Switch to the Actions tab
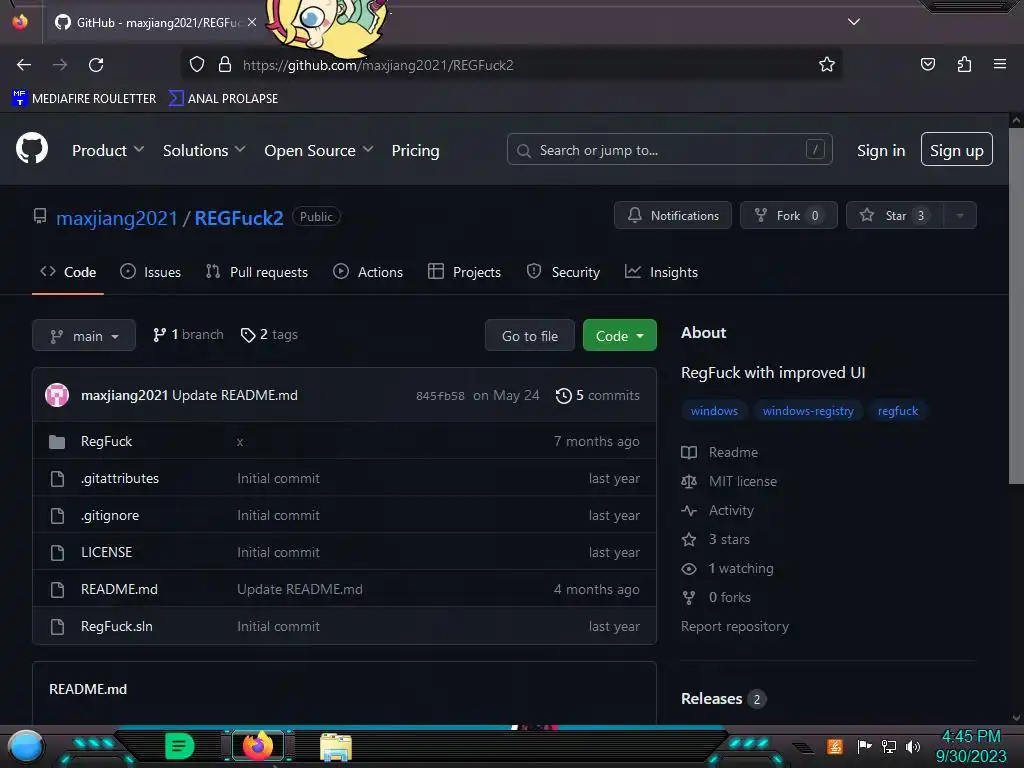 [368, 272]
